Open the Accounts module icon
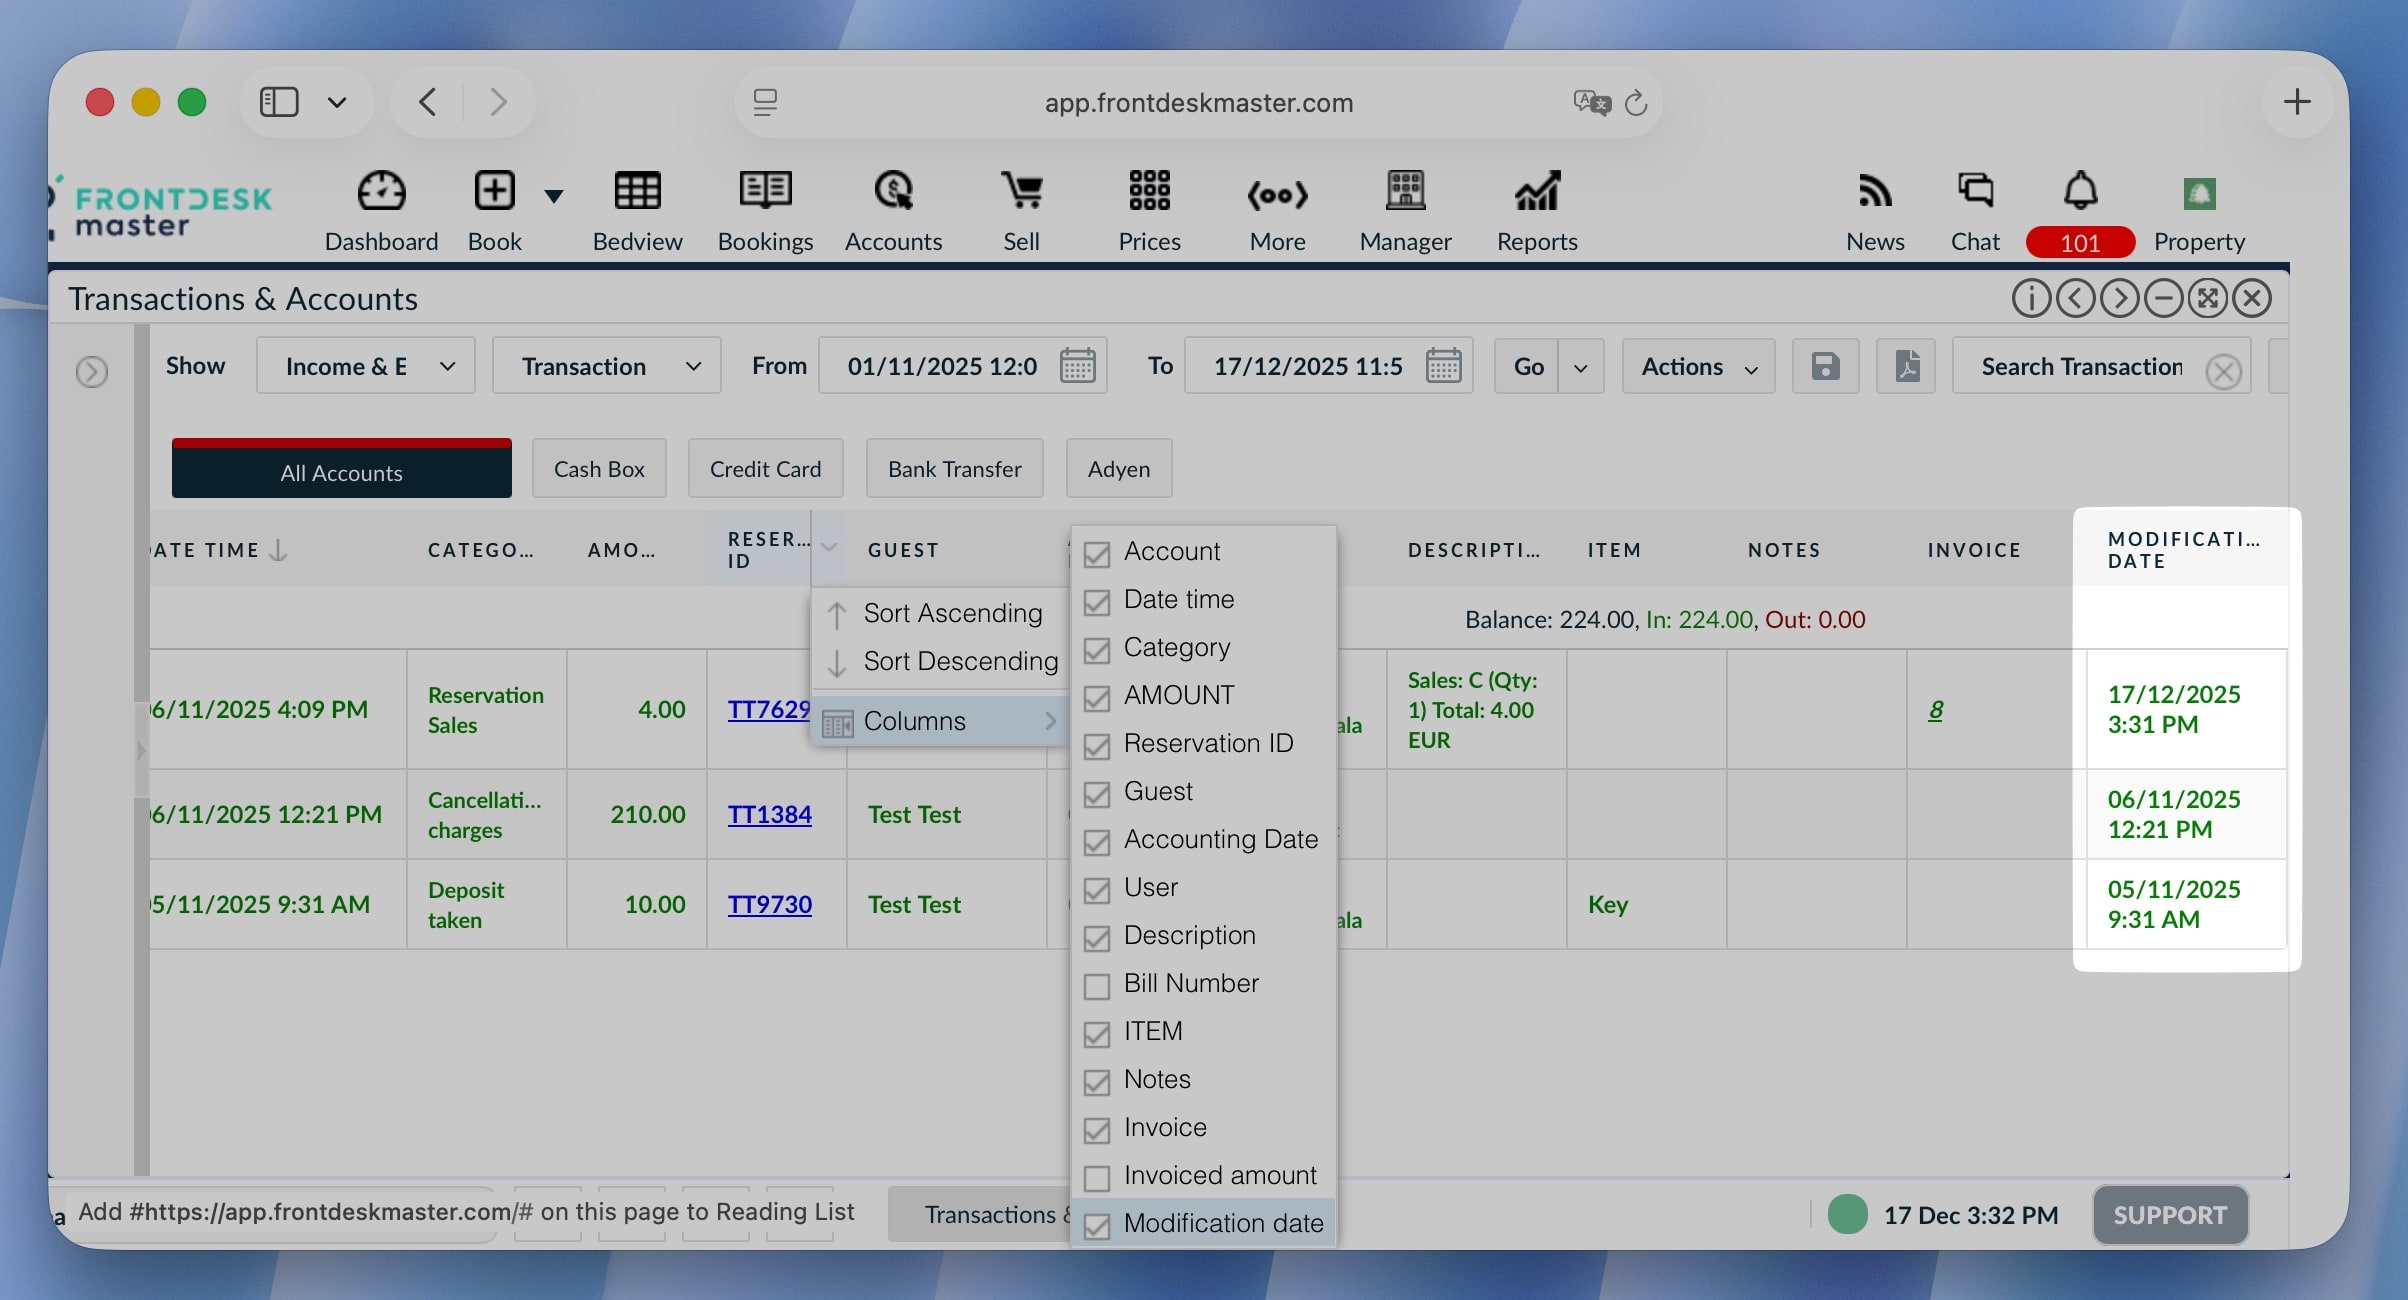Screen dimensions: 2408x1300 click(893, 191)
